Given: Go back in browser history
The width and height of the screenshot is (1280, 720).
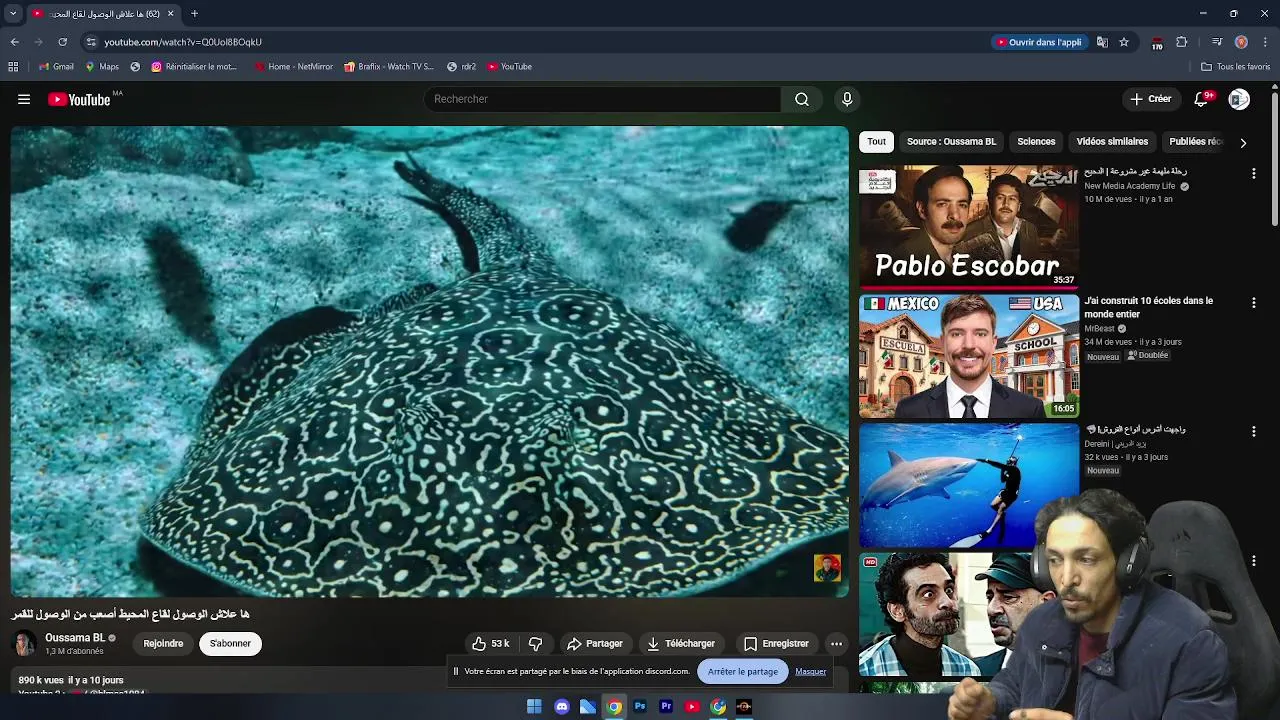Looking at the screenshot, I should (14, 42).
